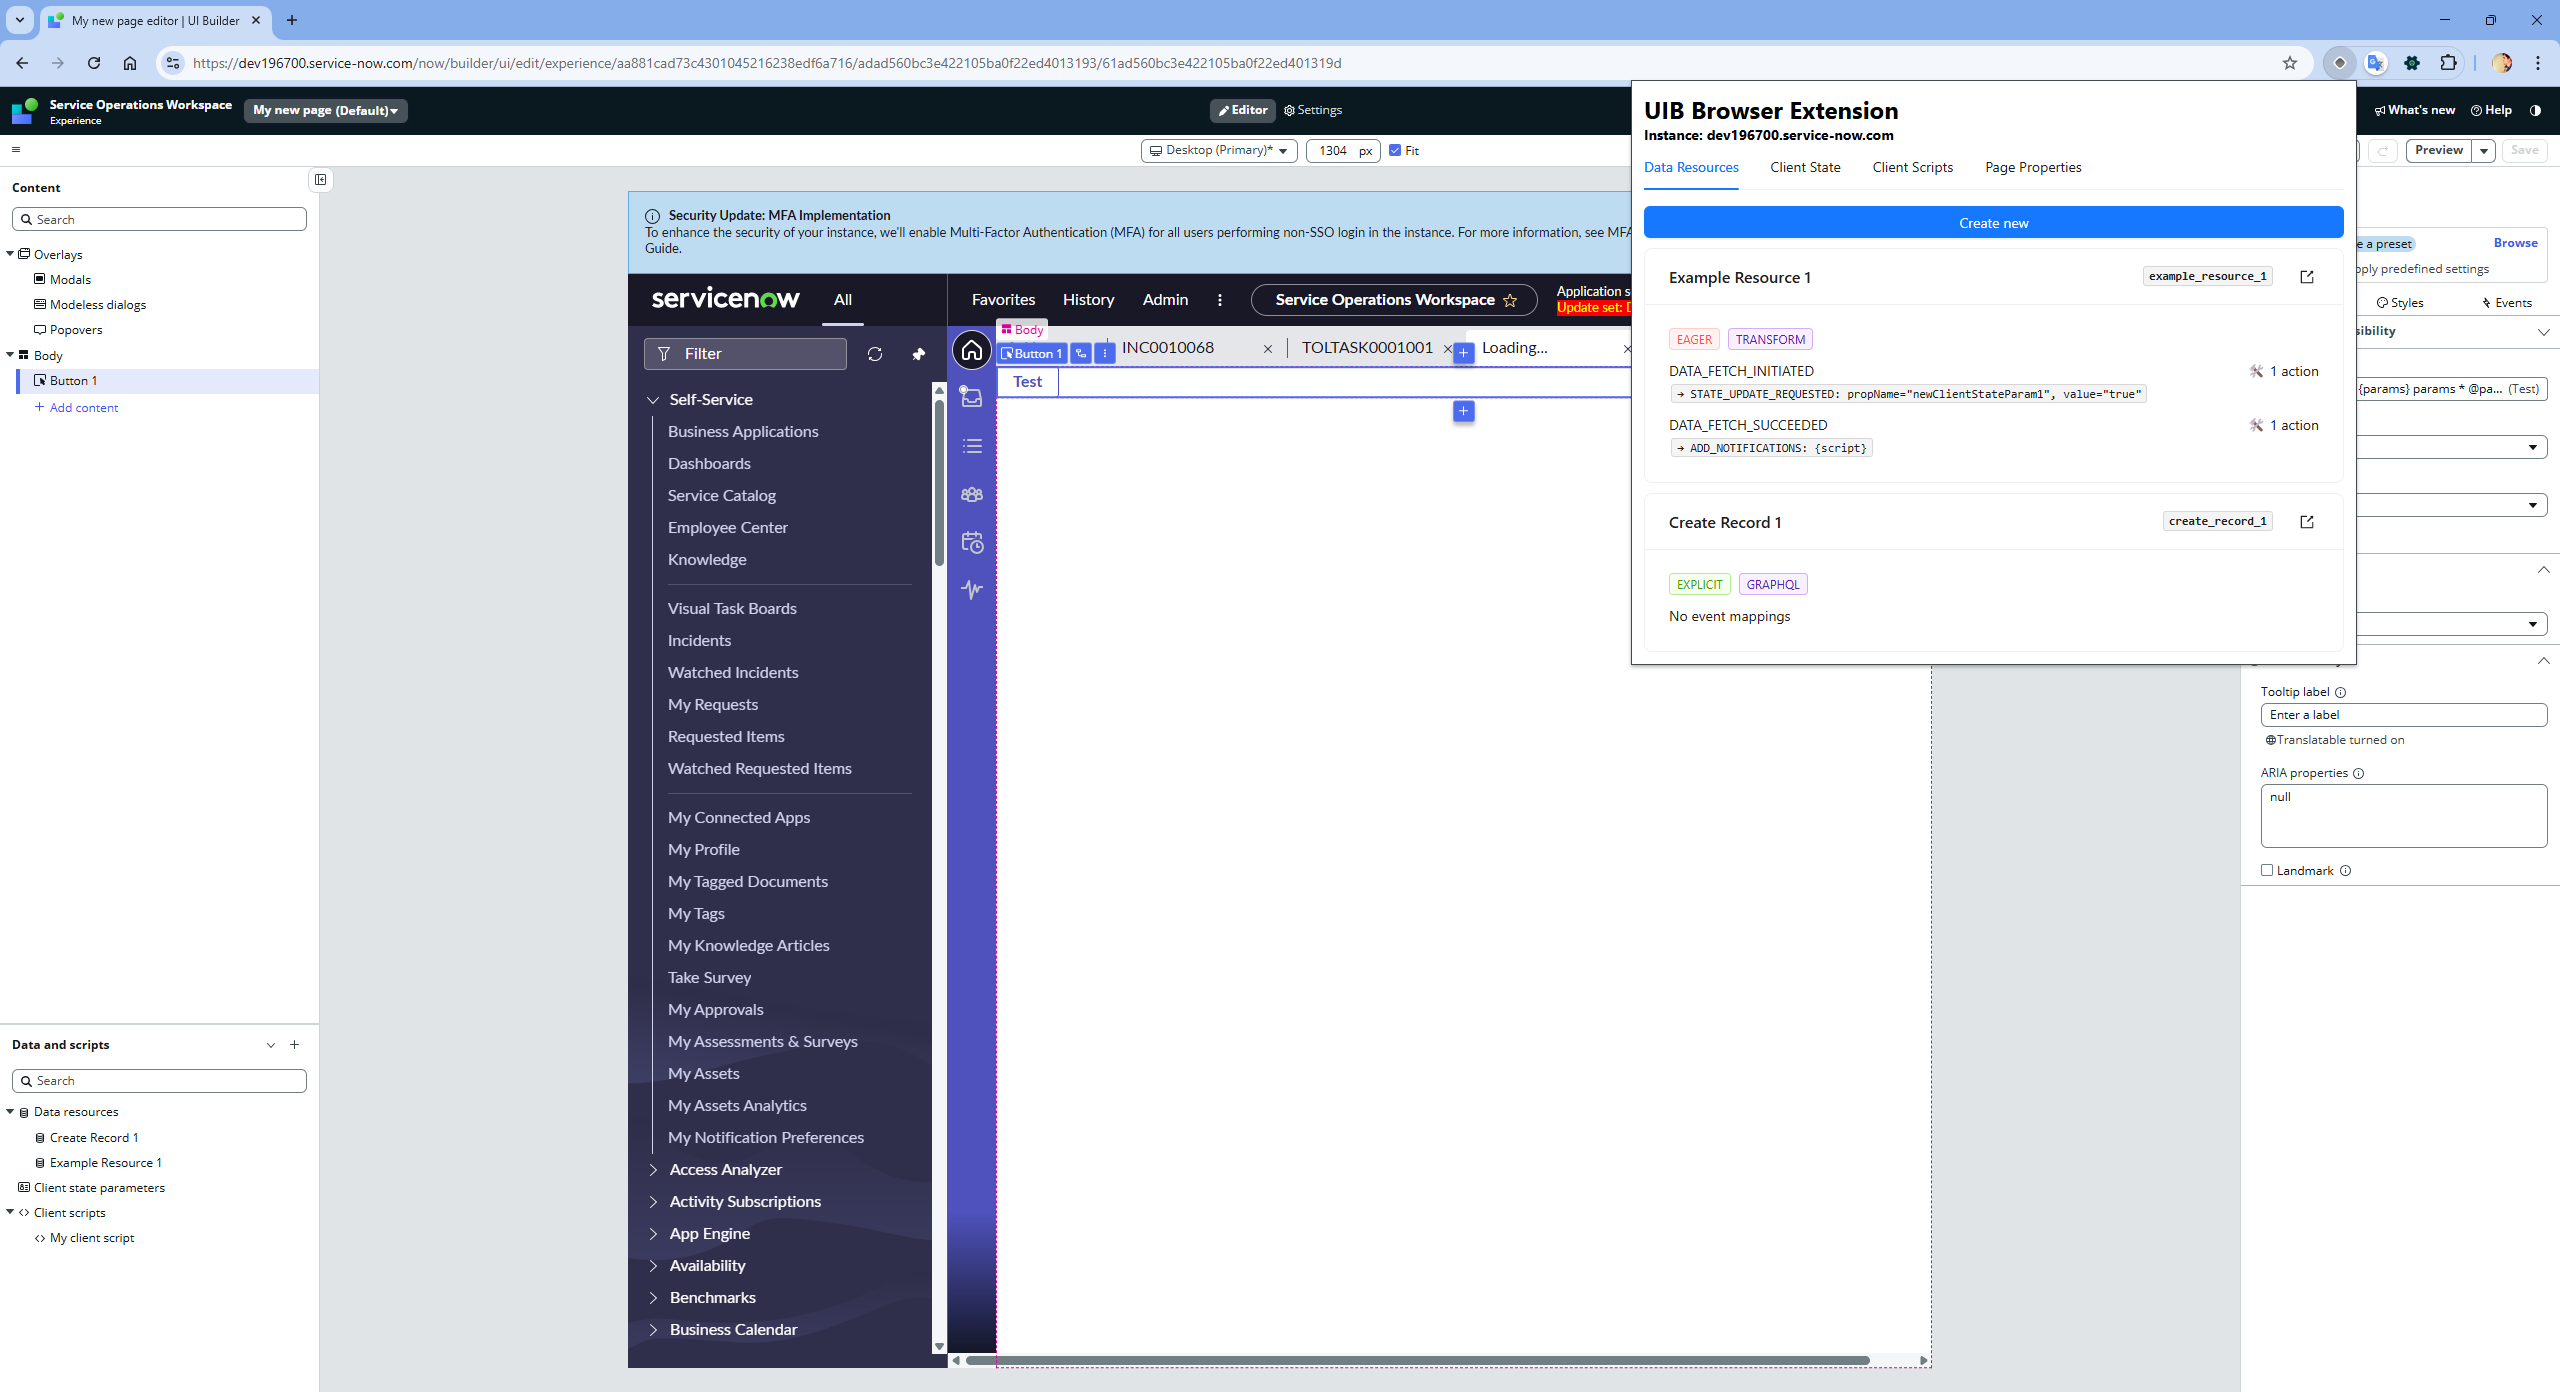Open the Desktop (Primary) viewport dropdown
The width and height of the screenshot is (2560, 1392).
pyautogui.click(x=1219, y=151)
